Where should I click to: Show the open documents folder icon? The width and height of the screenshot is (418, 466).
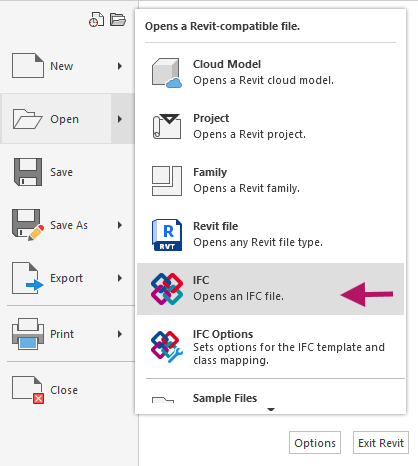point(118,20)
